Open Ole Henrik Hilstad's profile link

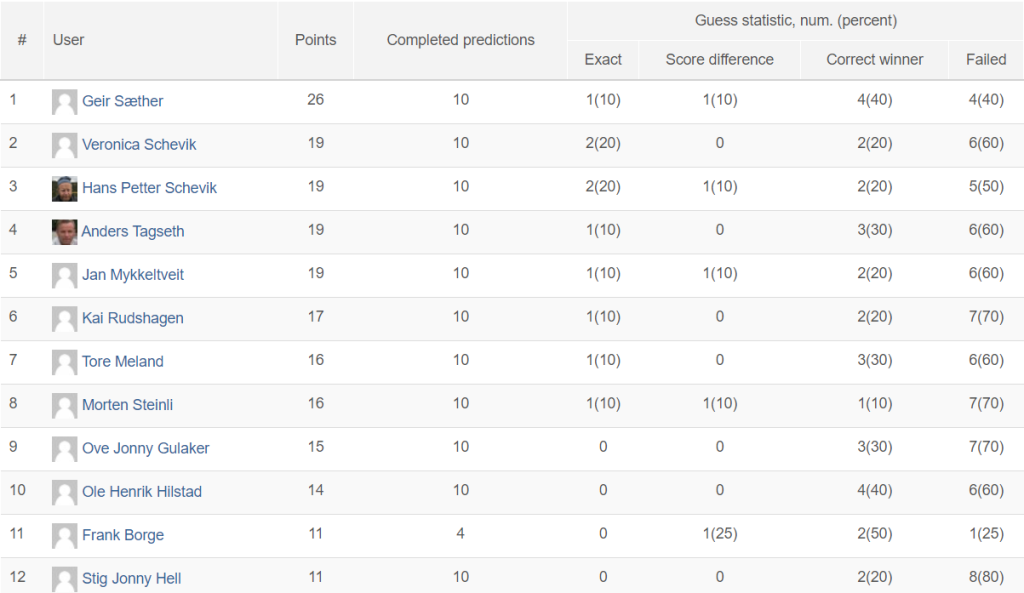pos(142,492)
